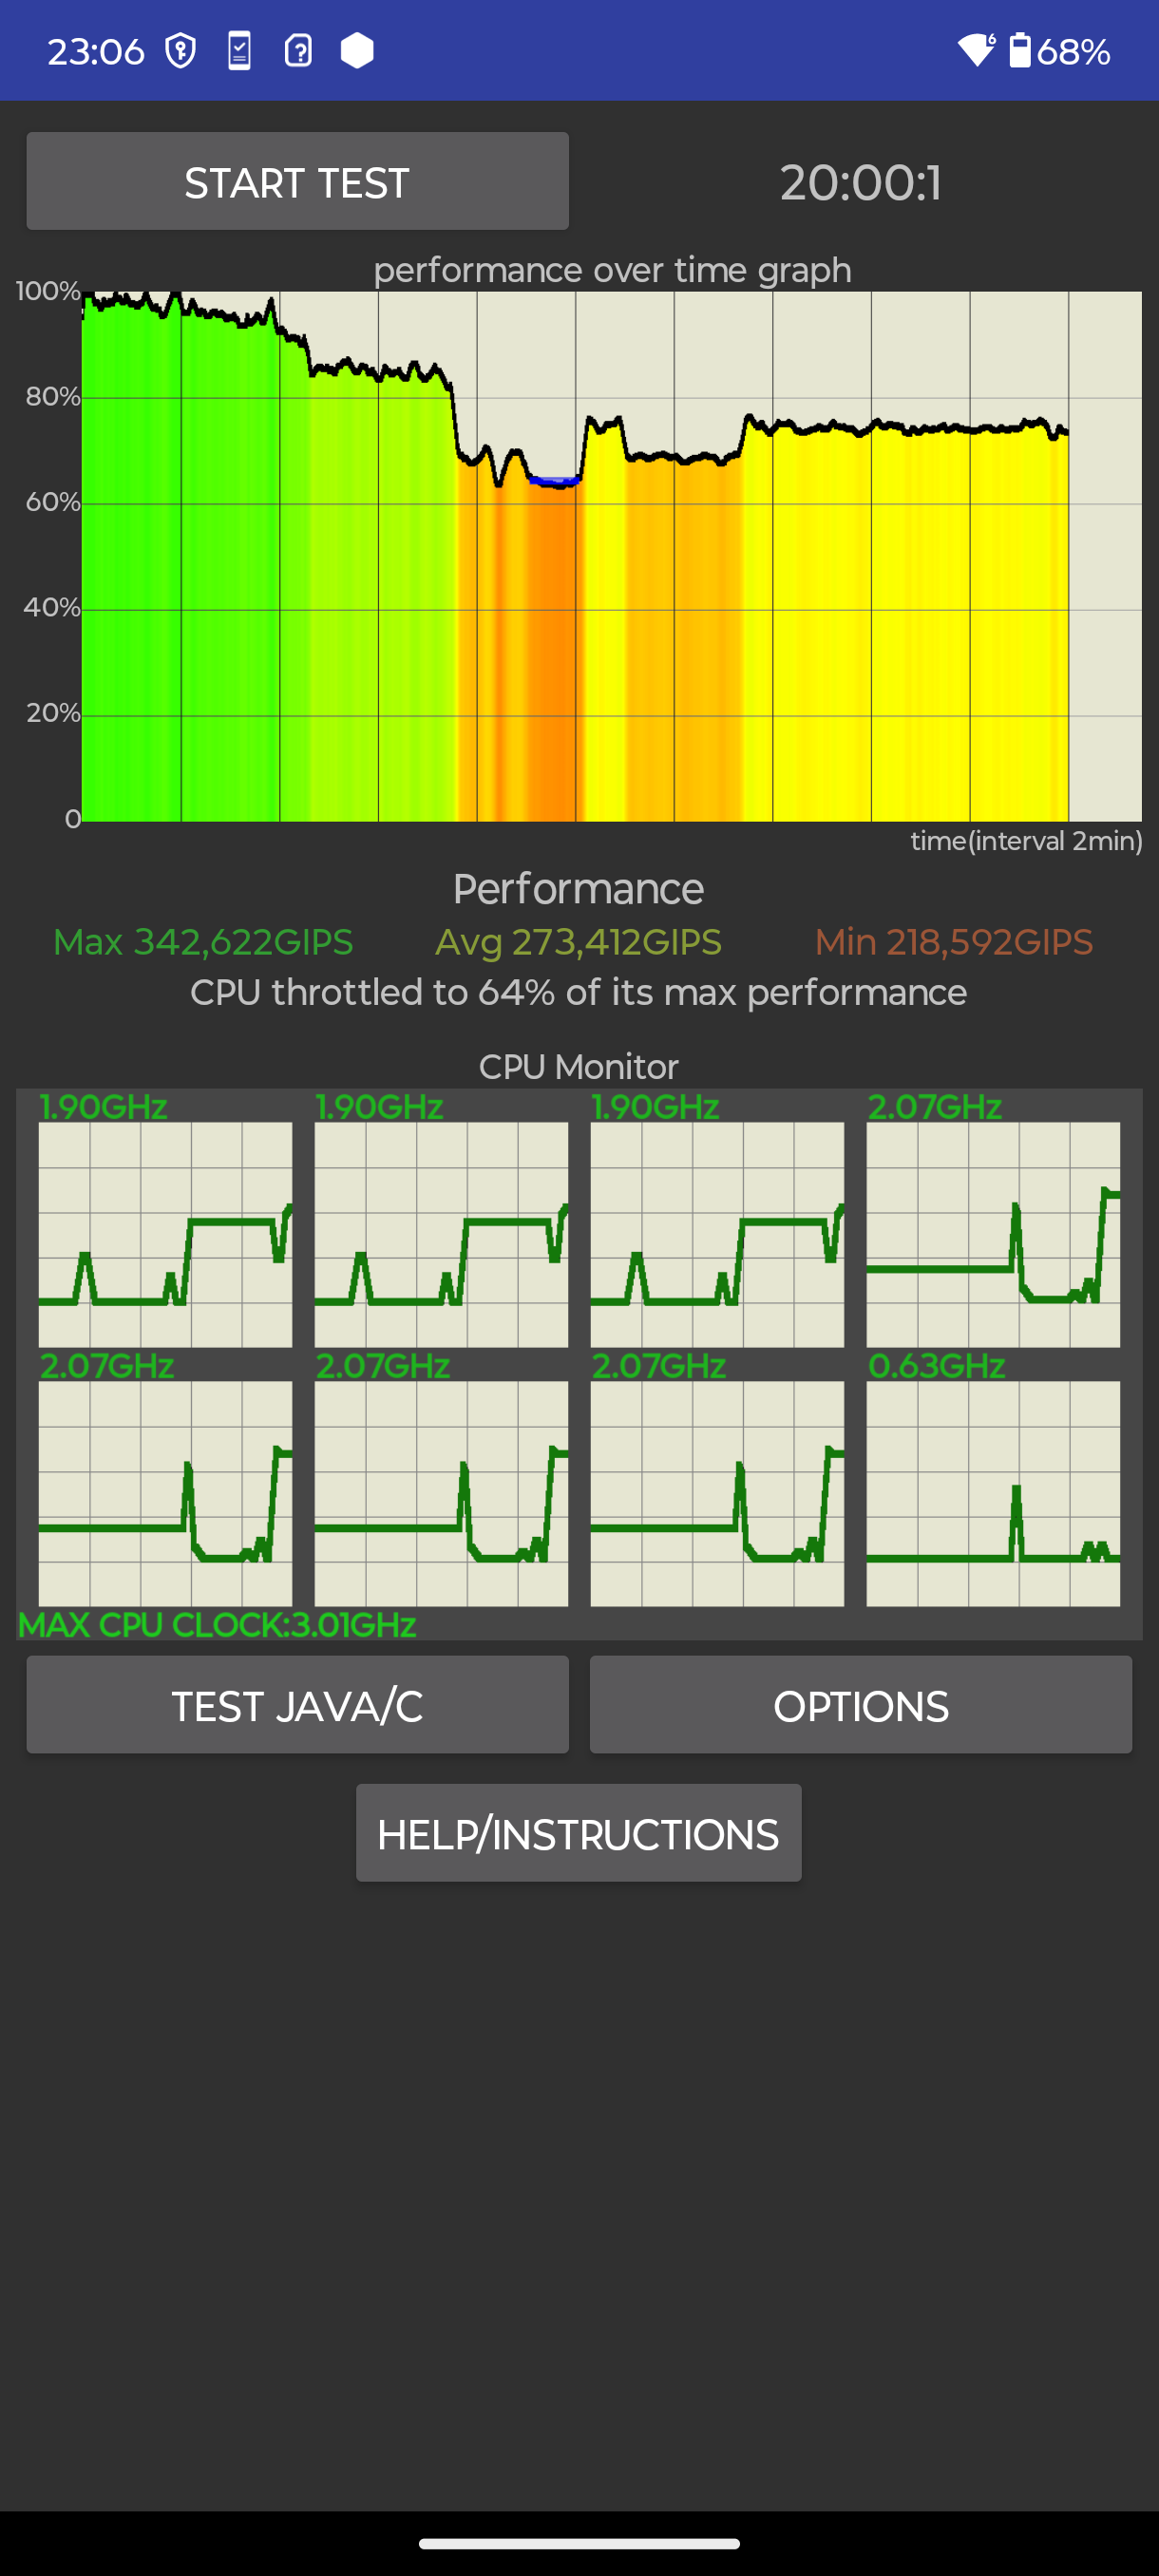The image size is (1159, 2576).
Task: Open the OPTIONS screen
Action: pyautogui.click(x=860, y=1705)
